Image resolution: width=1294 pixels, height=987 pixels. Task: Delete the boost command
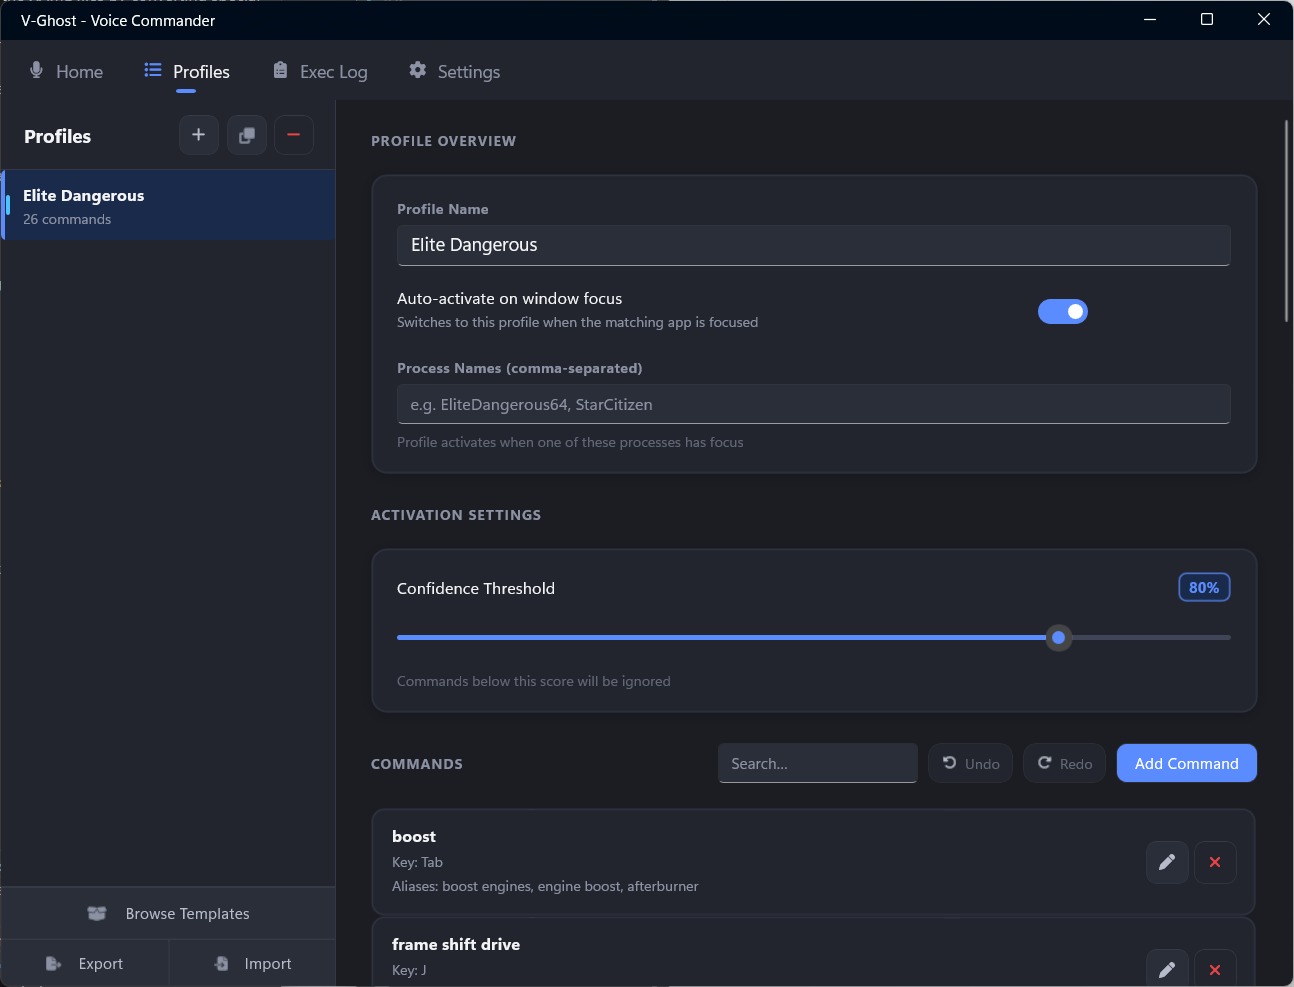[x=1214, y=862]
